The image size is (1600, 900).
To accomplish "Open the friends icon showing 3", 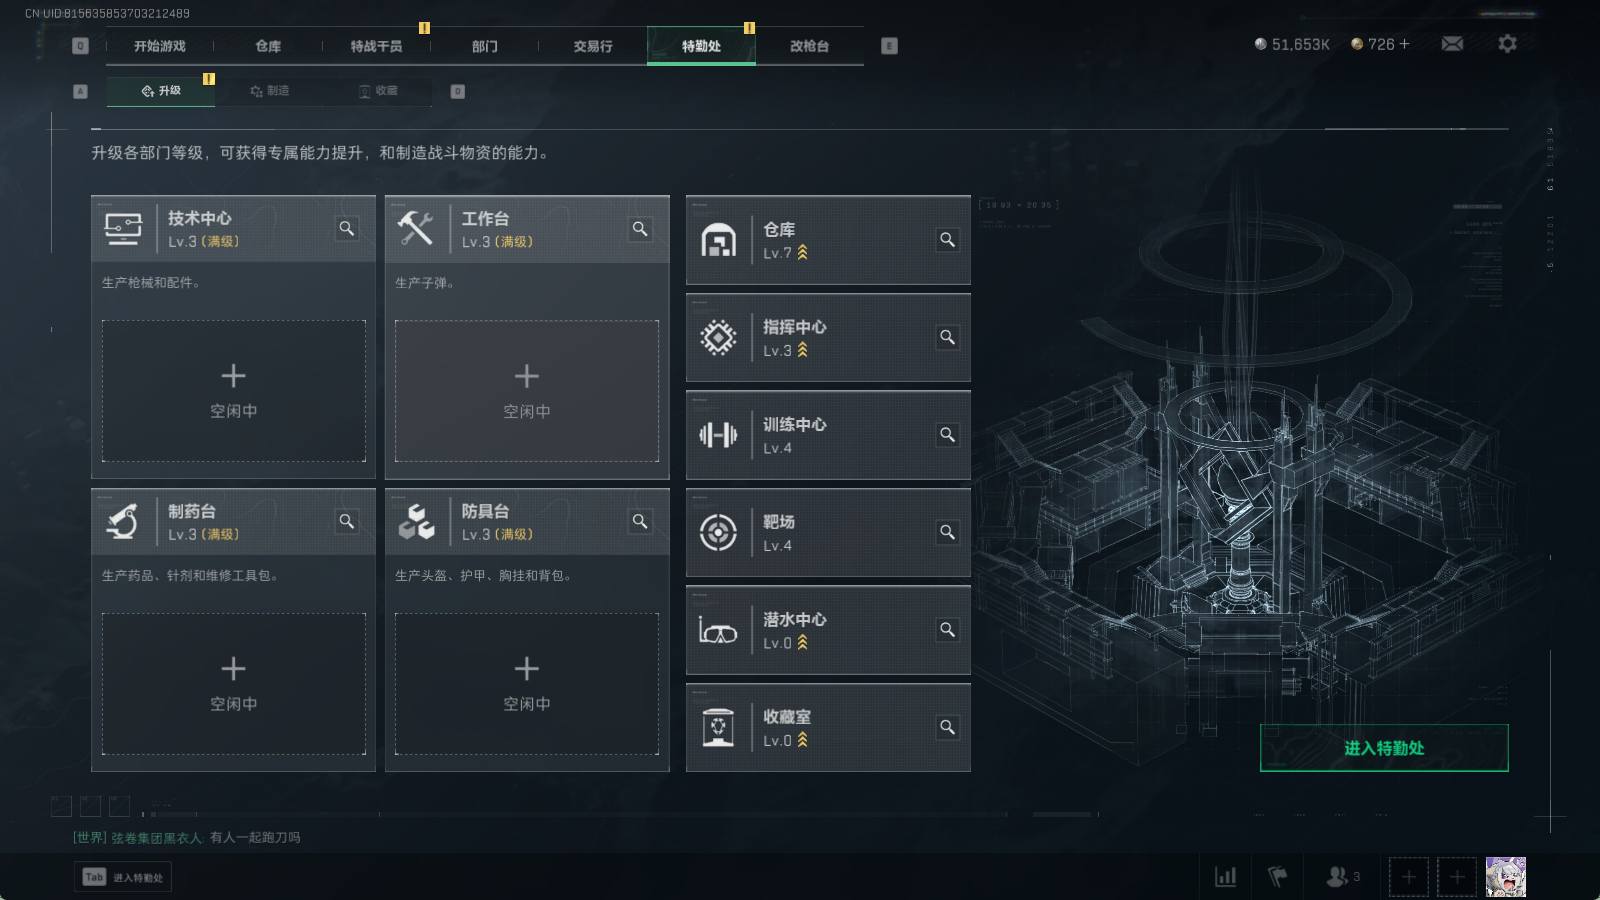I will [1343, 877].
